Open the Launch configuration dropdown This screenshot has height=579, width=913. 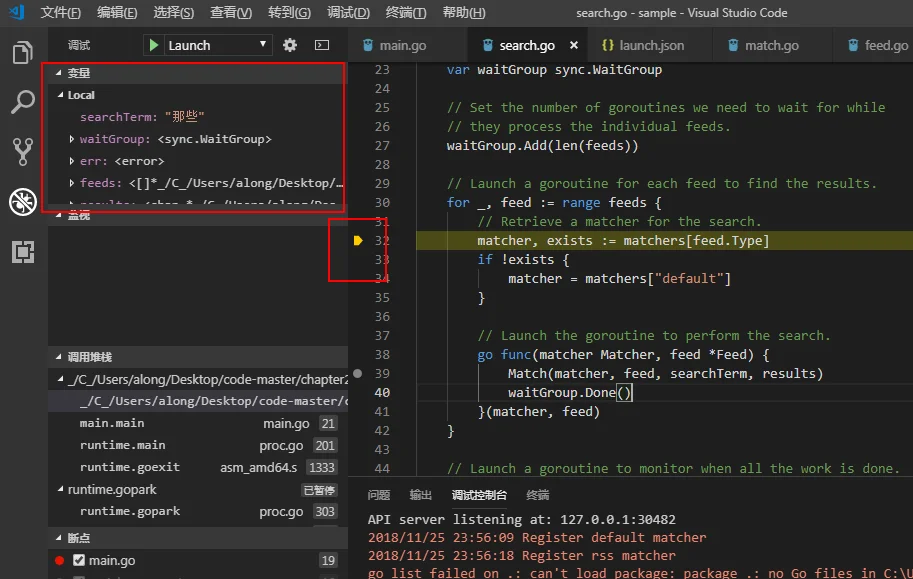tap(218, 45)
